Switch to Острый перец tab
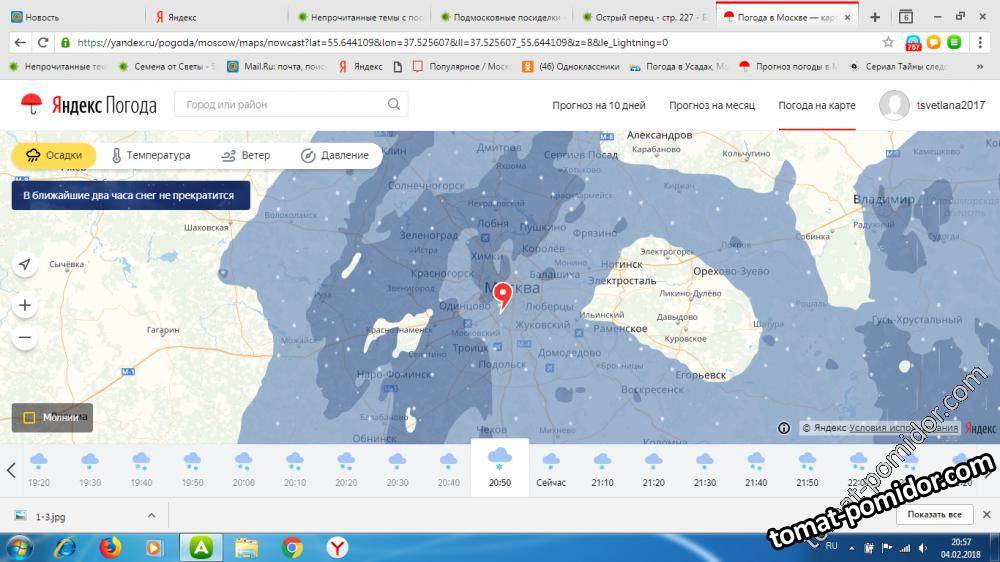The width and height of the screenshot is (1000, 562). pyautogui.click(x=644, y=17)
